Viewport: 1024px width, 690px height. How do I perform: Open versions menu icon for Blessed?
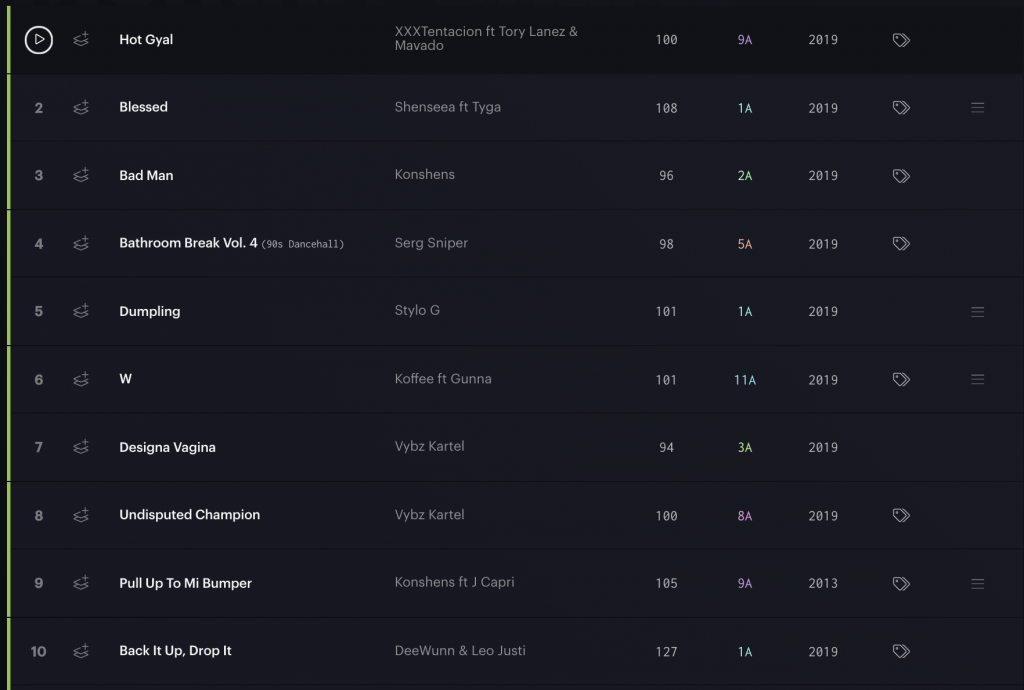978,108
